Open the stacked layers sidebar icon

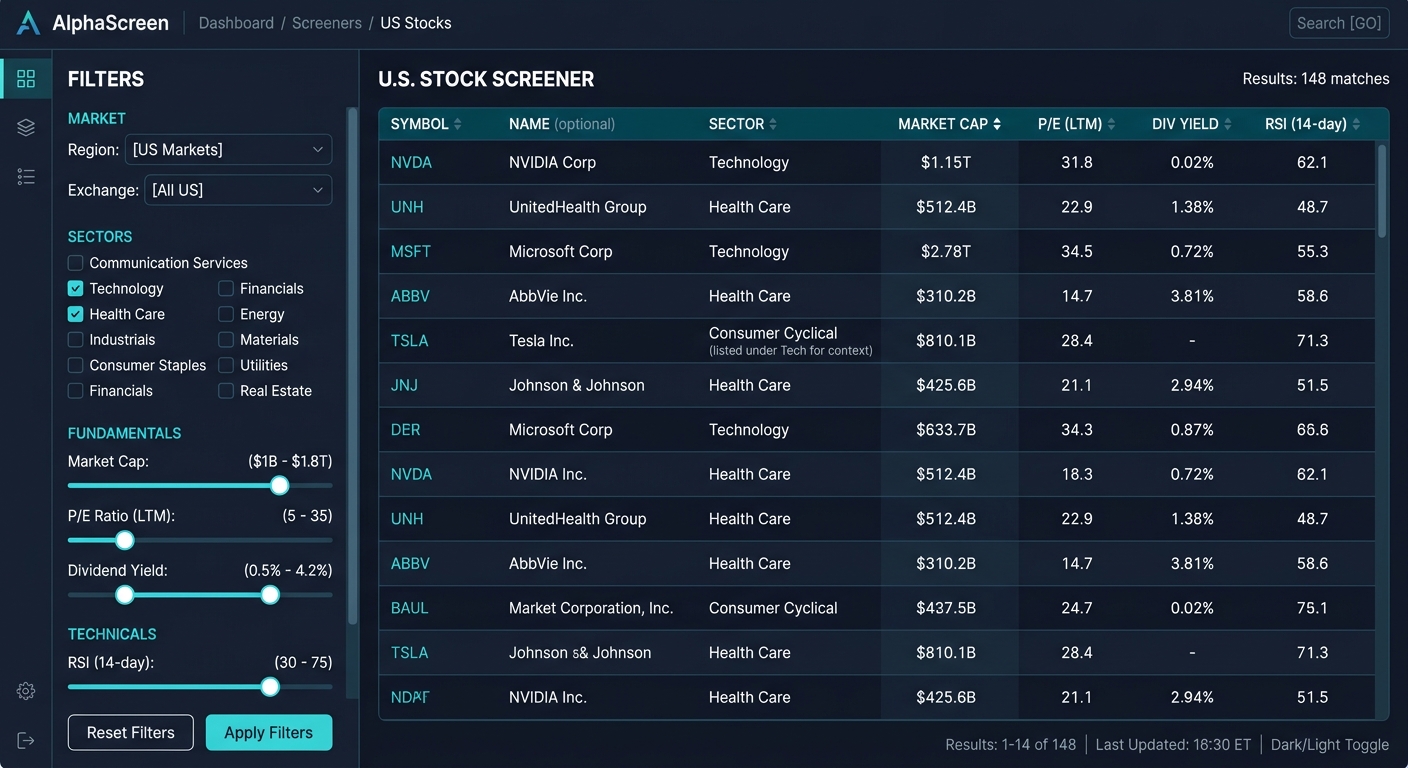[x=26, y=127]
